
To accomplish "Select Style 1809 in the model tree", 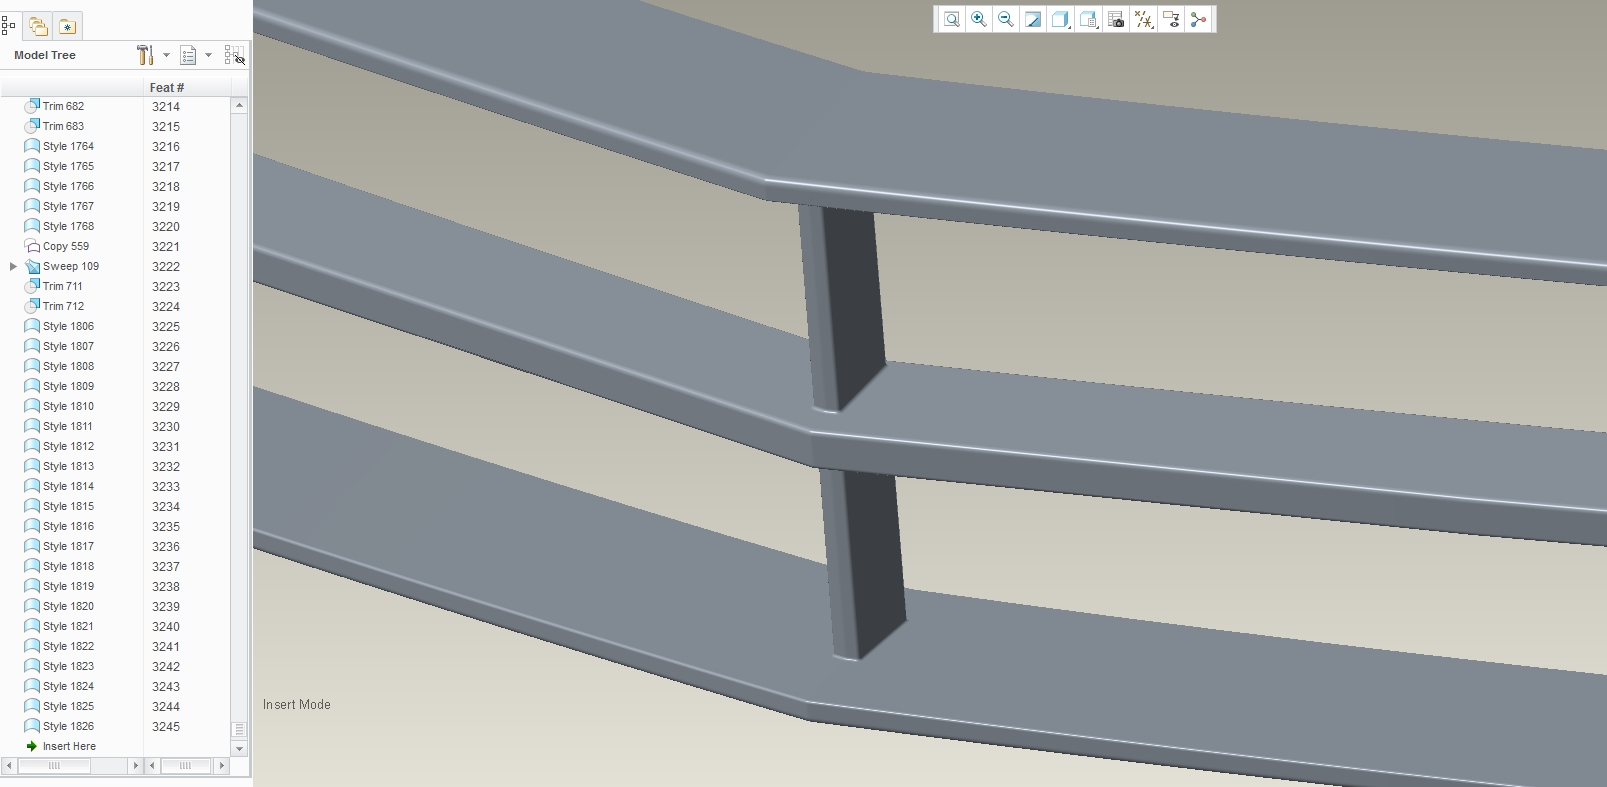I will (68, 386).
